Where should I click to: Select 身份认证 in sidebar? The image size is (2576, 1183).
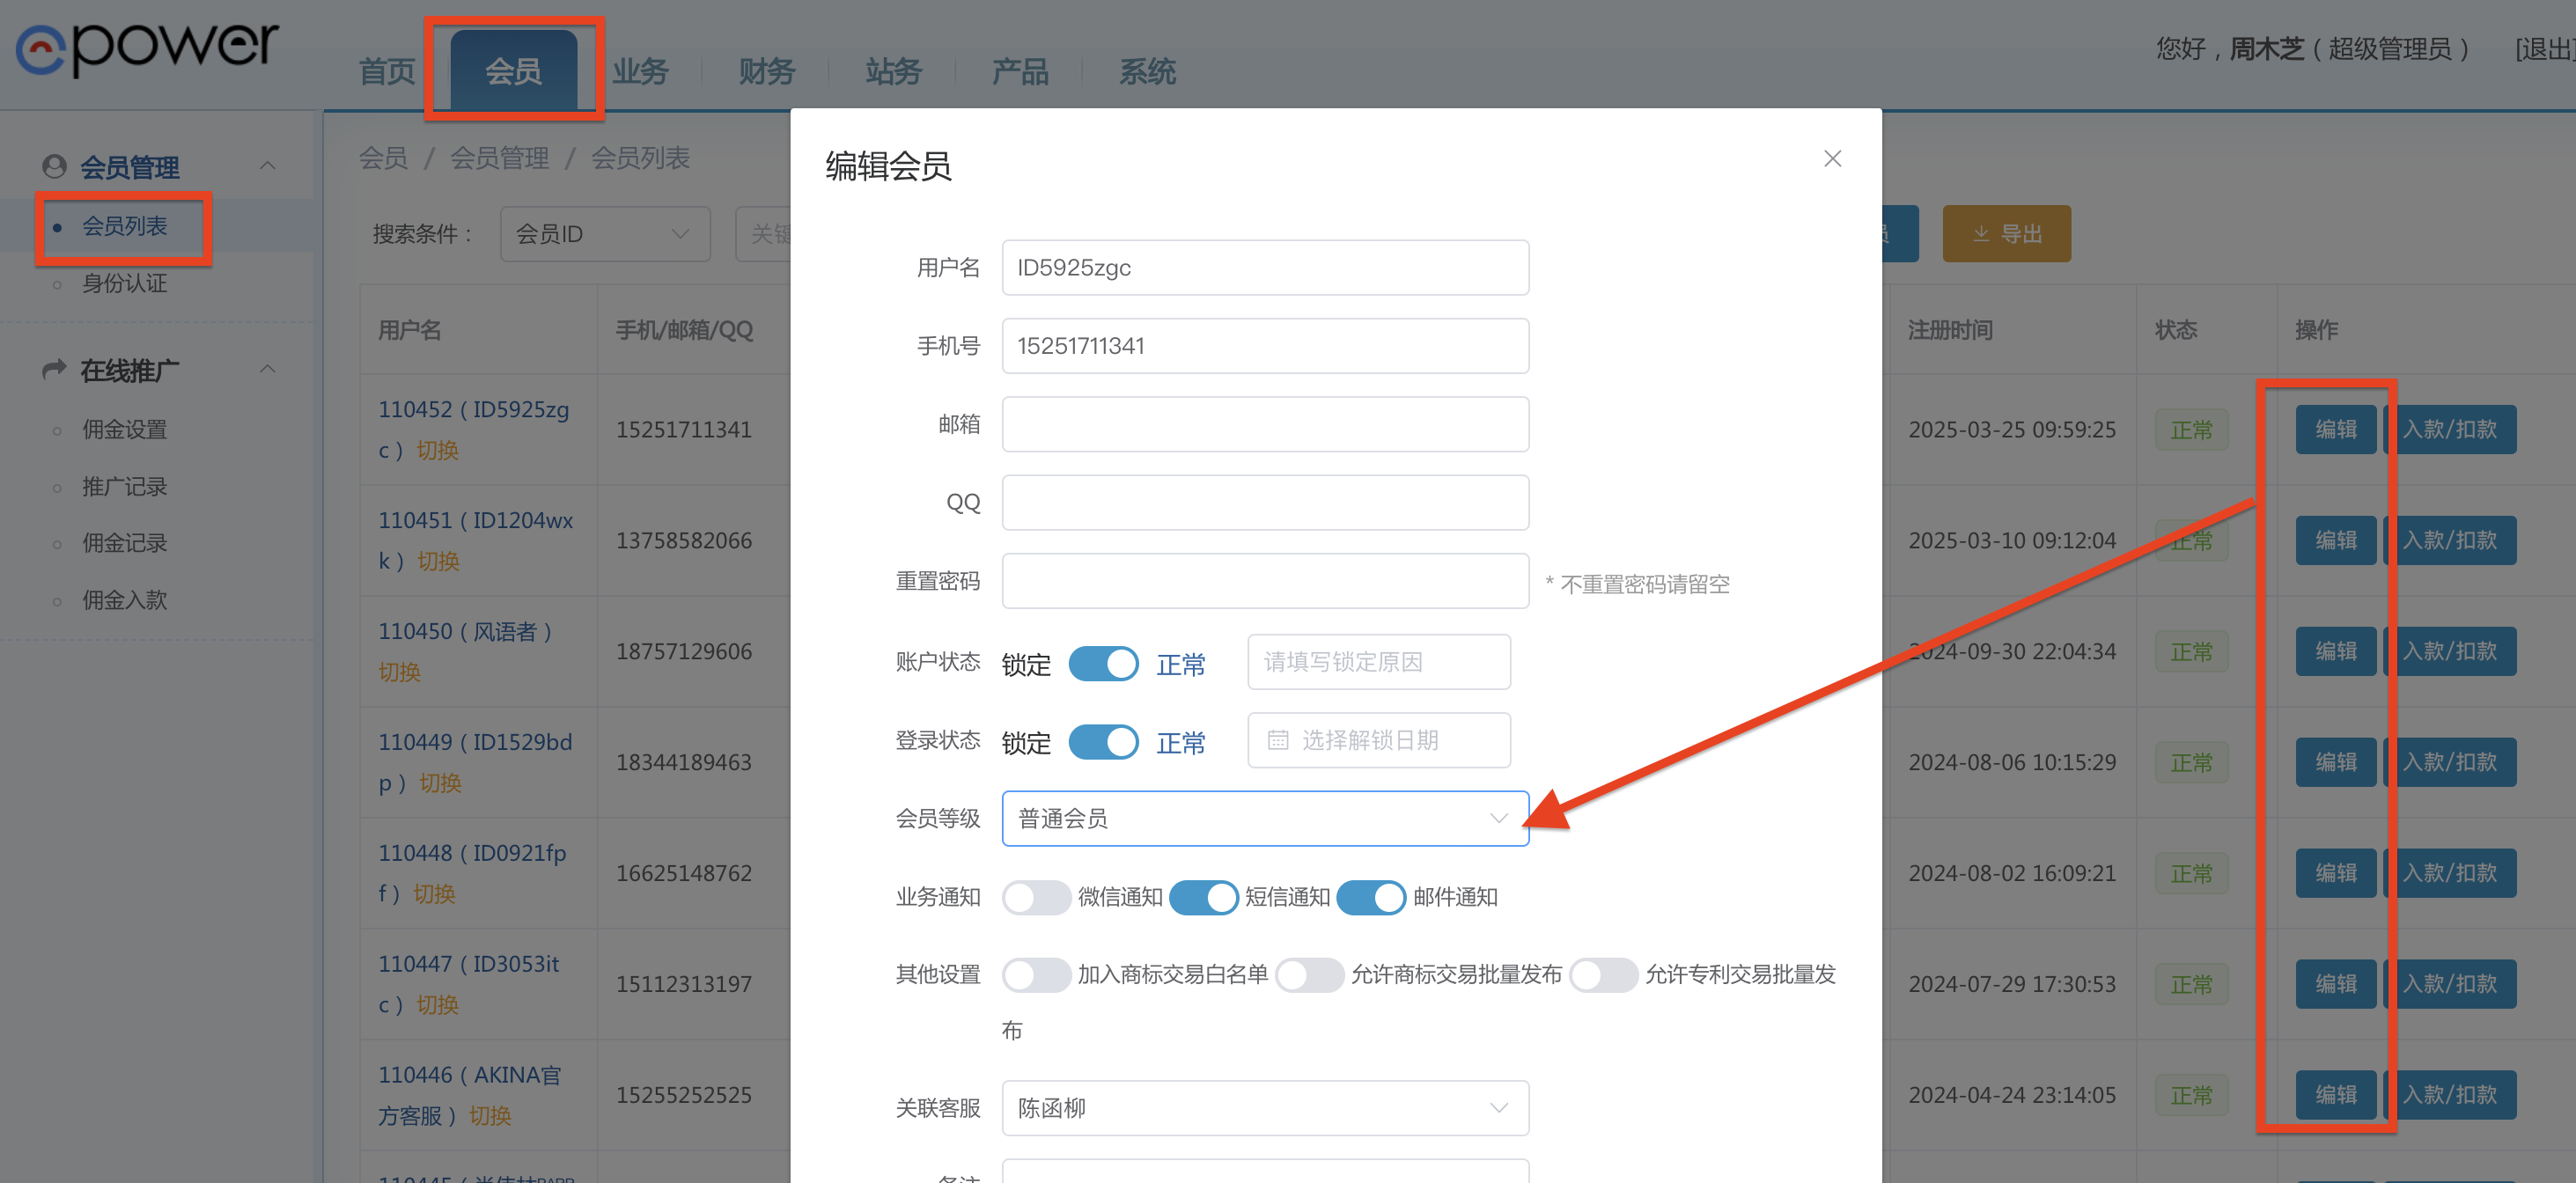(x=124, y=283)
